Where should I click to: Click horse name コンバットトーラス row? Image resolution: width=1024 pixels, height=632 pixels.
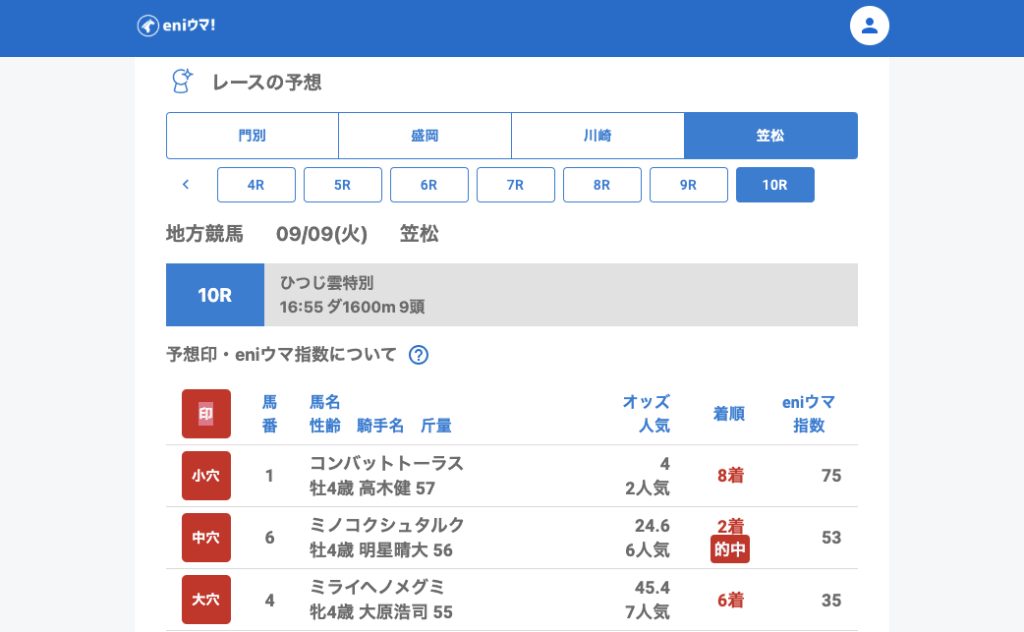[386, 464]
